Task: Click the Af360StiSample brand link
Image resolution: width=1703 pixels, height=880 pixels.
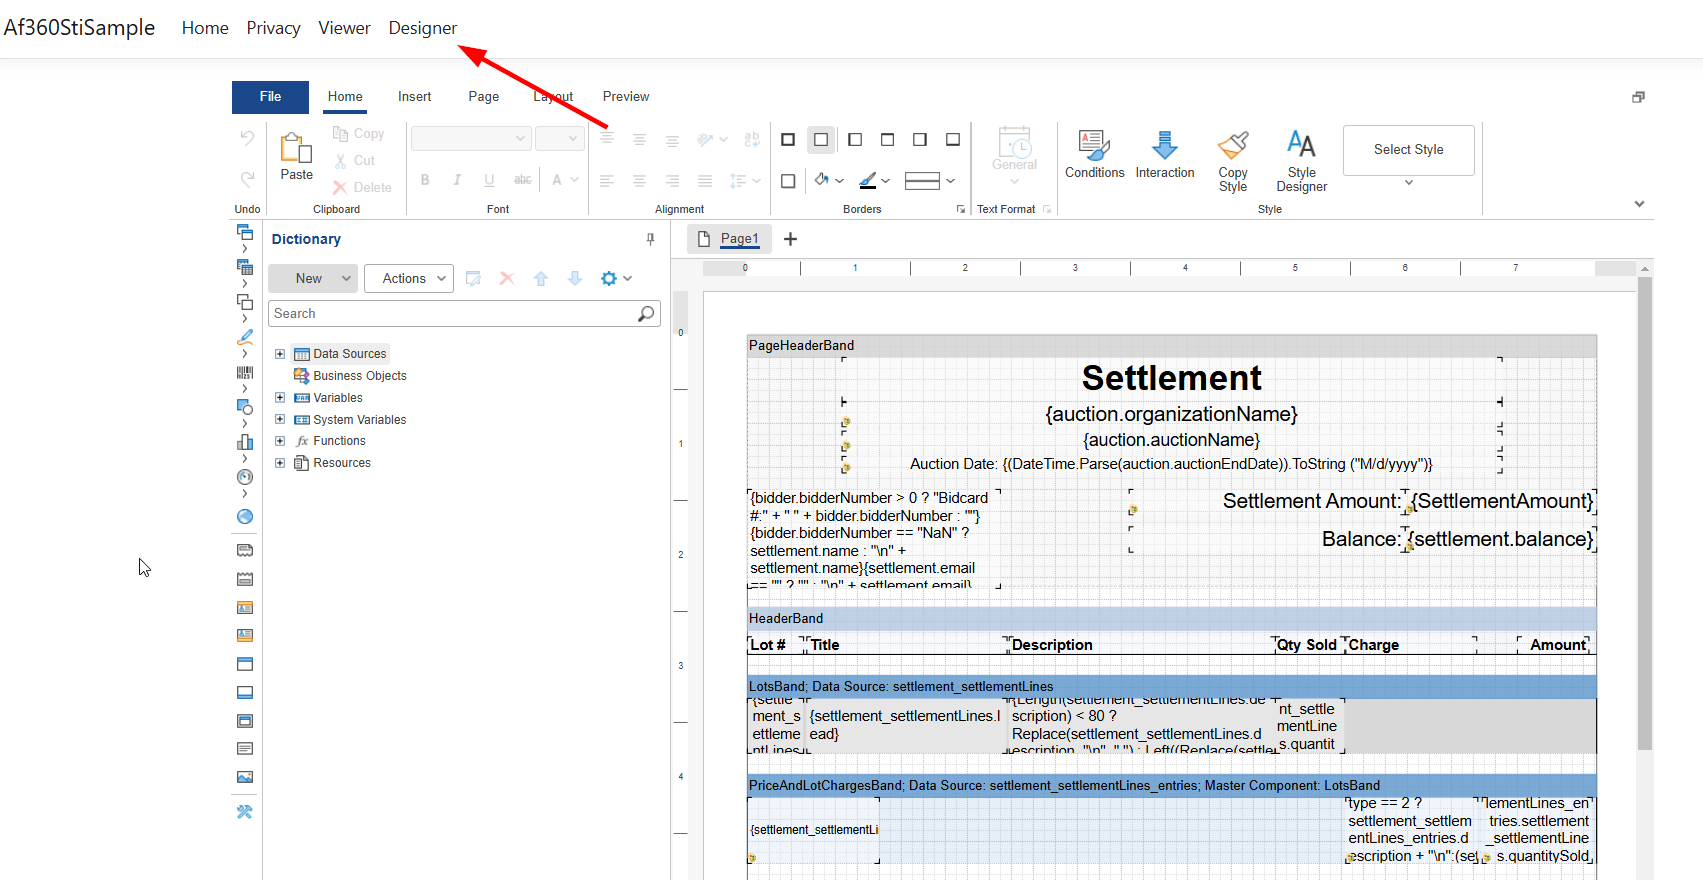Action: pyautogui.click(x=80, y=28)
